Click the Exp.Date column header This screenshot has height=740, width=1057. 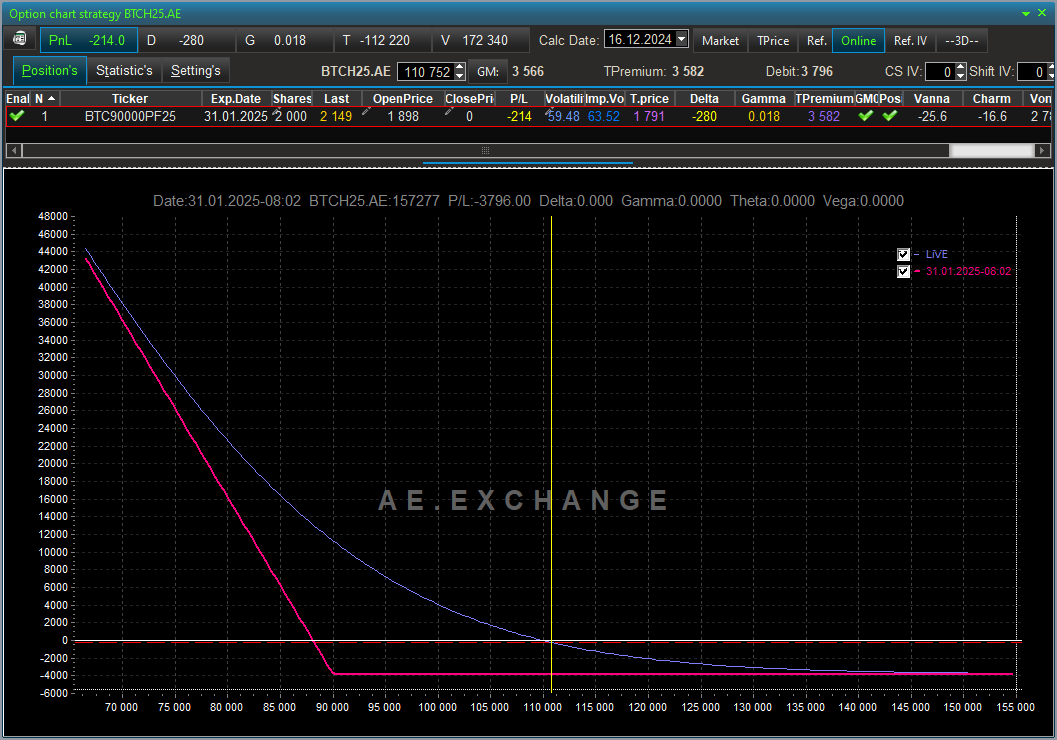tap(236, 98)
